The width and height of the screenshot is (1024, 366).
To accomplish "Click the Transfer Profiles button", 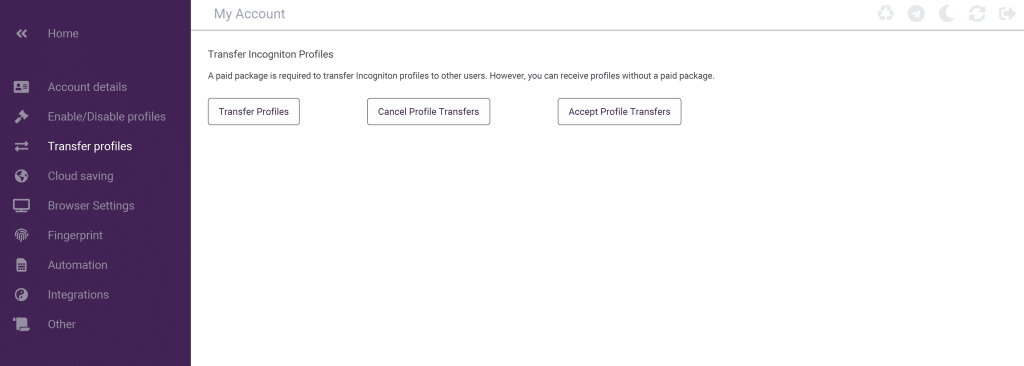I will 253,112.
